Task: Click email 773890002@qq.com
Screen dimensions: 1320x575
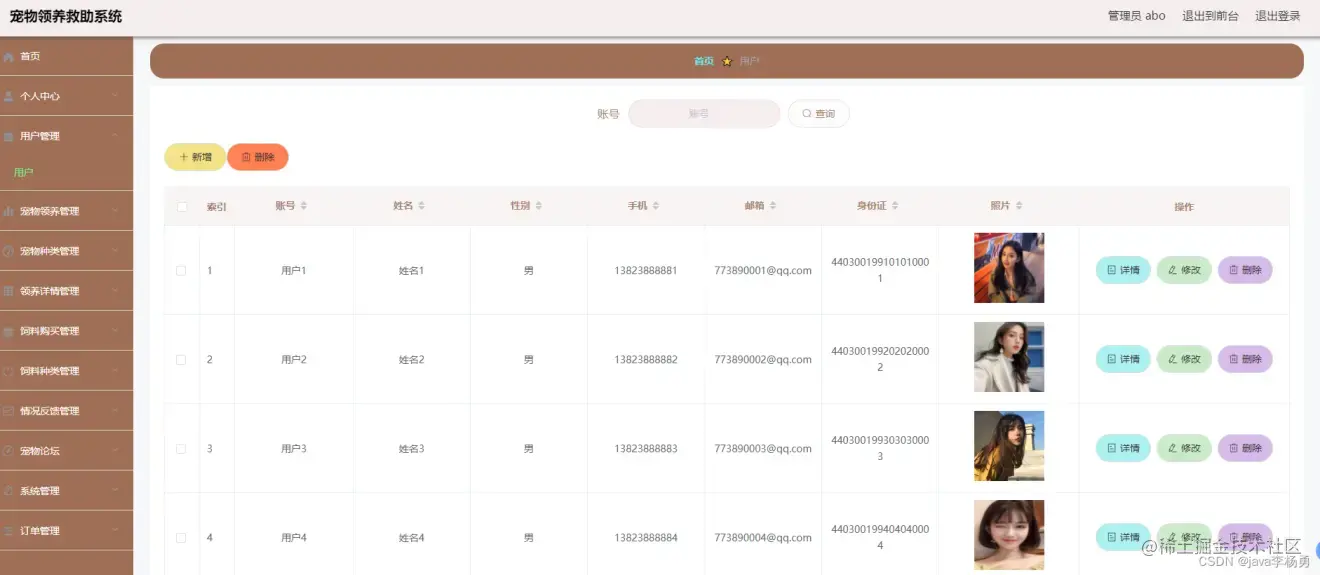Action: [x=763, y=360]
